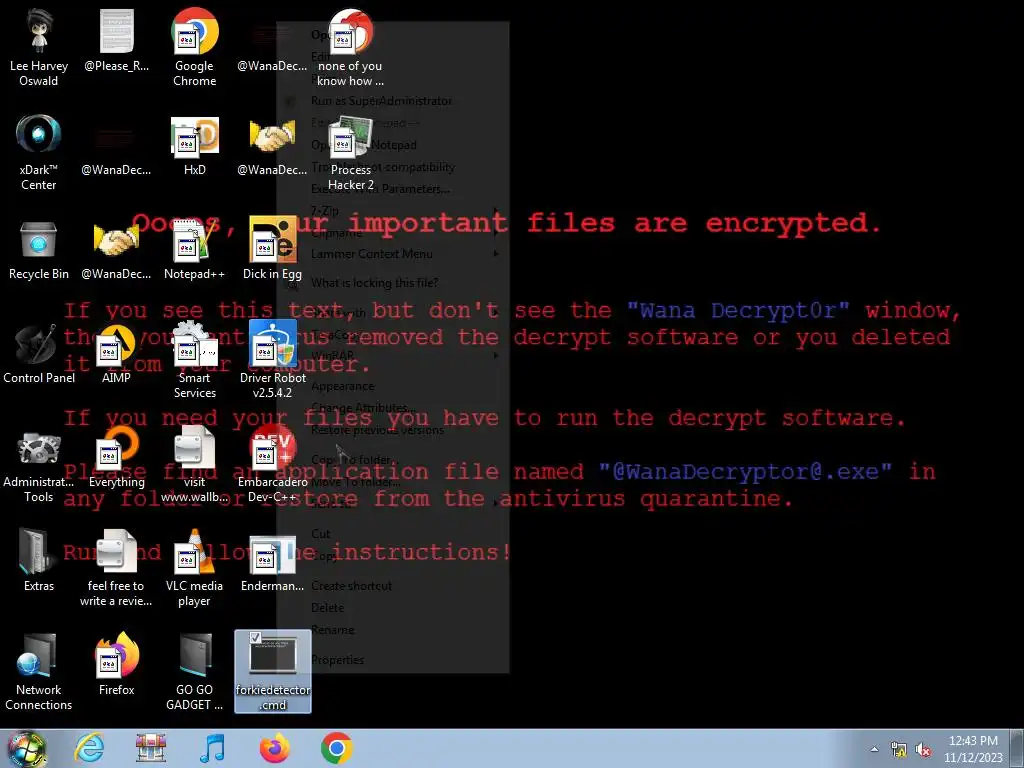Launch Google Chrome from the taskbar
1024x768 pixels.
tap(337, 748)
